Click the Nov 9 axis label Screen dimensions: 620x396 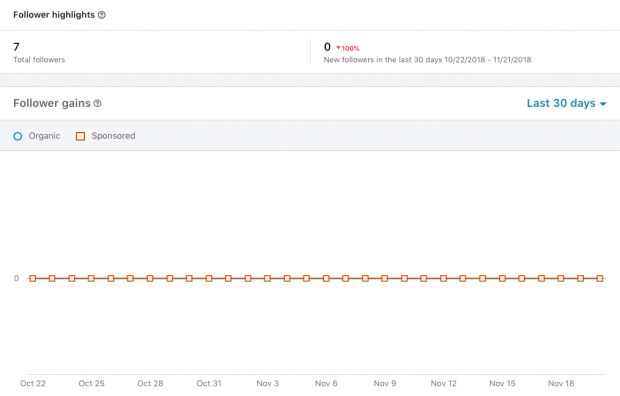pyautogui.click(x=385, y=383)
